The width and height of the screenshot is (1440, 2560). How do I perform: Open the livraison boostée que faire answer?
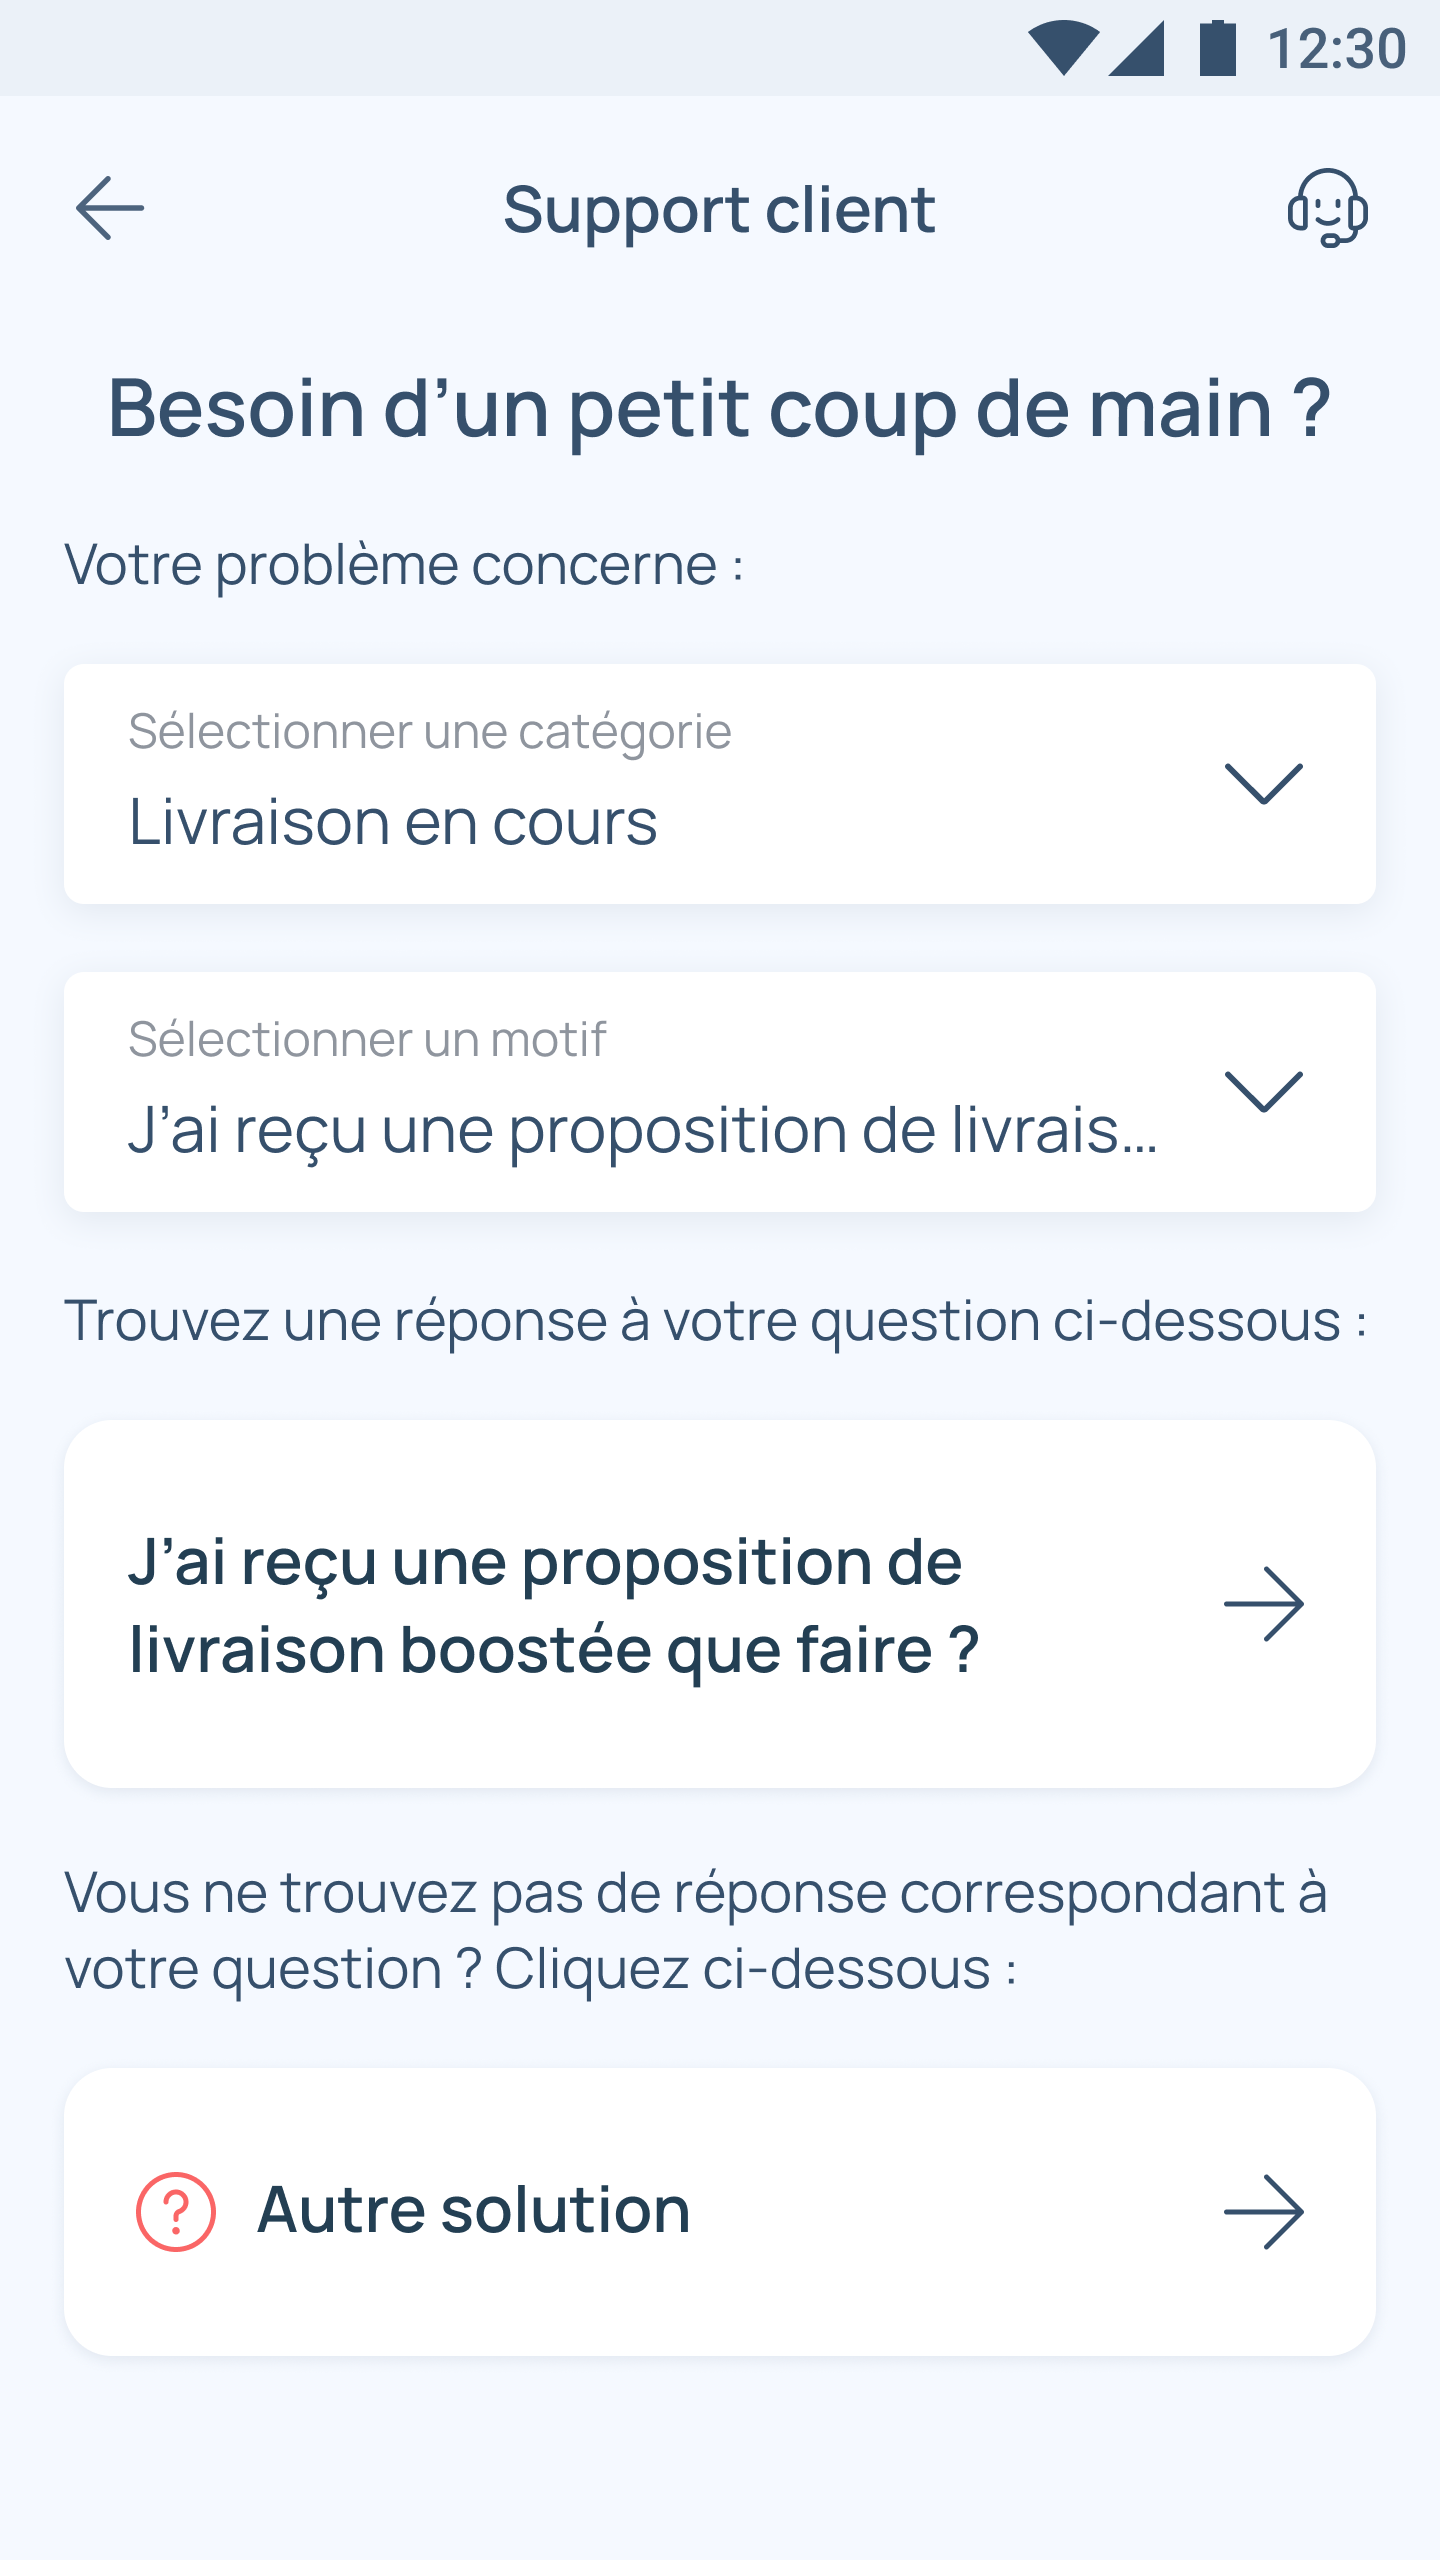click(x=720, y=1604)
